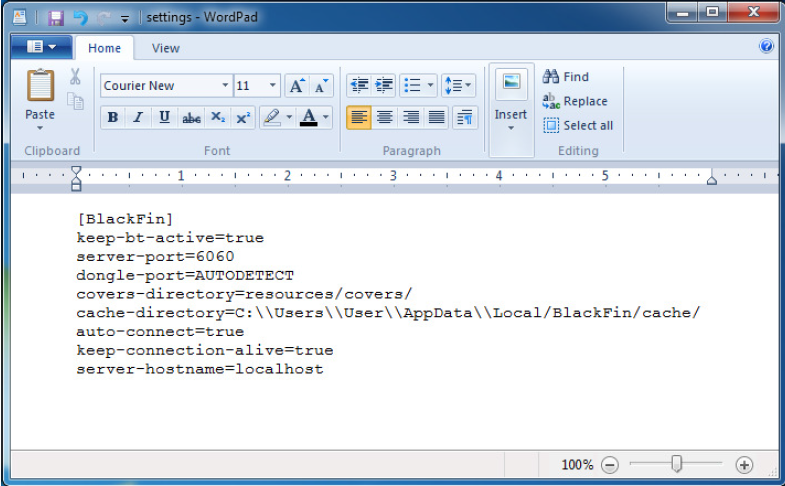
Task: Center align the text
Action: (384, 118)
